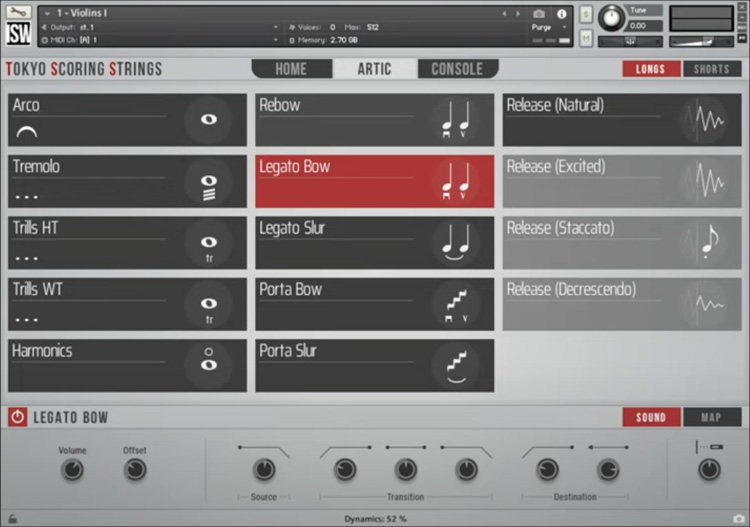Click the Max voices value 512
750x527 pixels.
pos(373,27)
